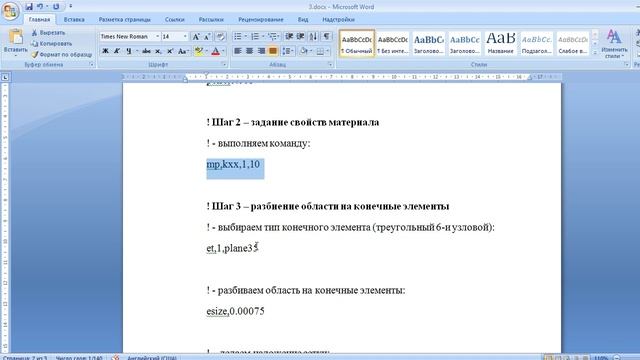Open the font size 14 dropdown
This screenshot has width=640, height=360.
click(185, 36)
